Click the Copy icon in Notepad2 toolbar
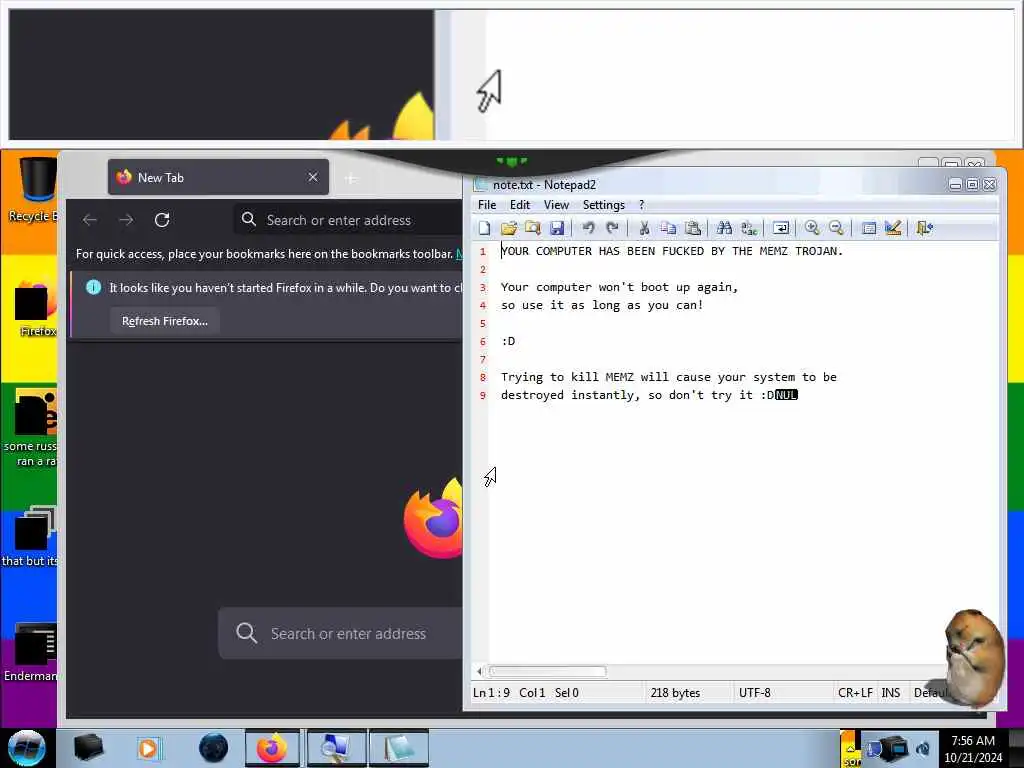The image size is (1024, 768). (x=668, y=228)
